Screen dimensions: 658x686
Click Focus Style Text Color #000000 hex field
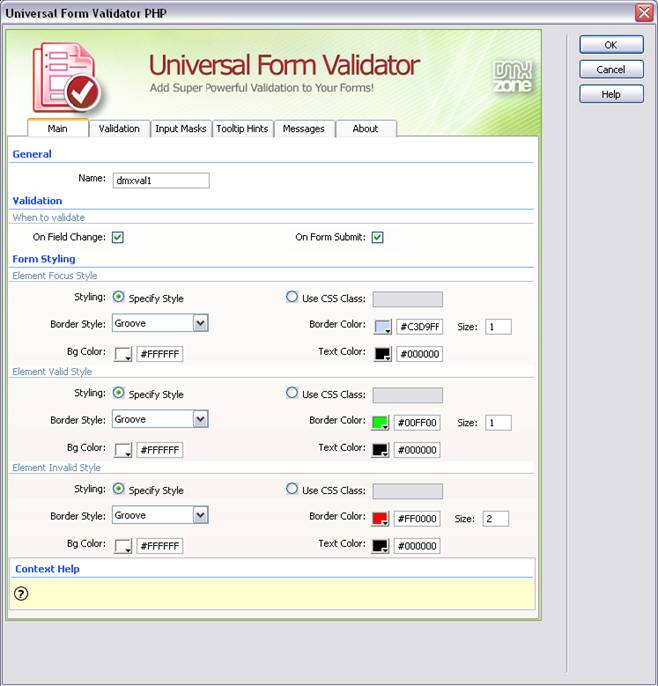[420, 354]
